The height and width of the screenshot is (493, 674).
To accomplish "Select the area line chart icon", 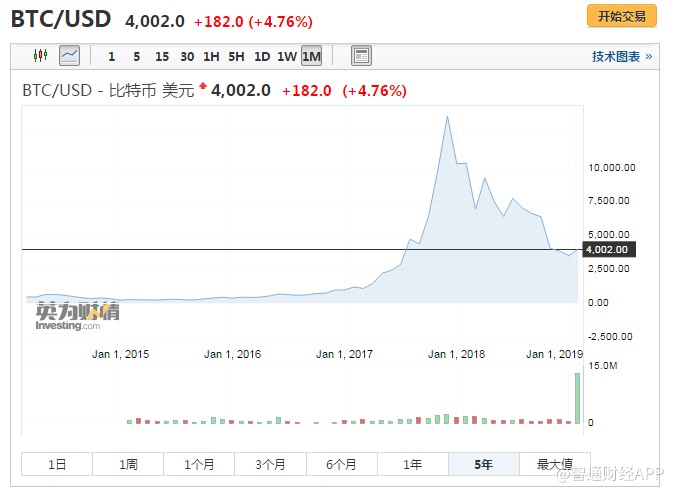I will tap(69, 56).
